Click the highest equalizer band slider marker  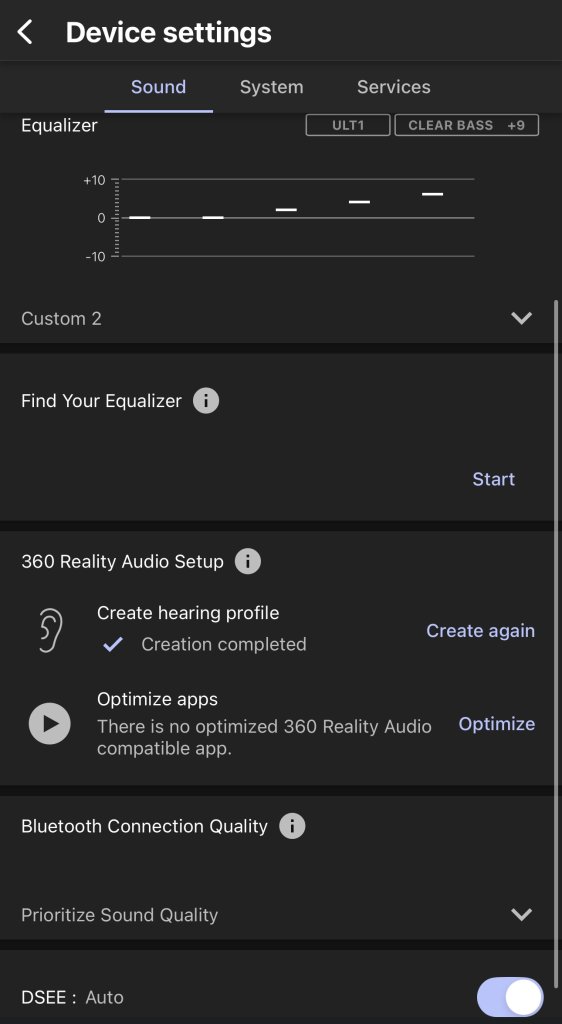(x=432, y=194)
